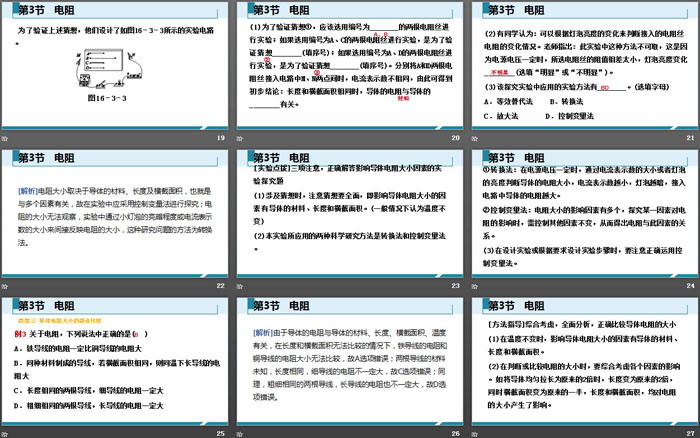700x438 pixels.
Task: Click the animation star icon under slide 22
Action: click(x=5, y=284)
